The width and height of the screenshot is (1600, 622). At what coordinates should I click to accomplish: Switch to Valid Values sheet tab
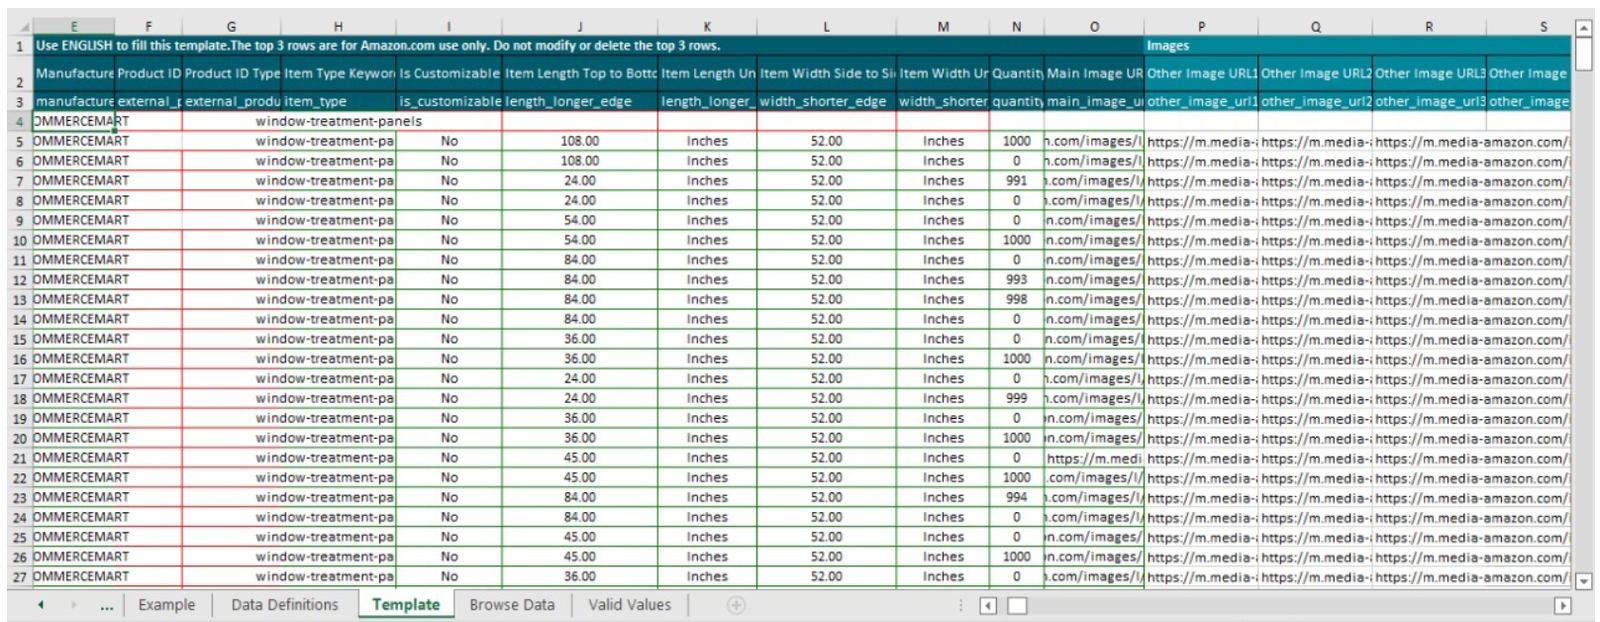[630, 605]
